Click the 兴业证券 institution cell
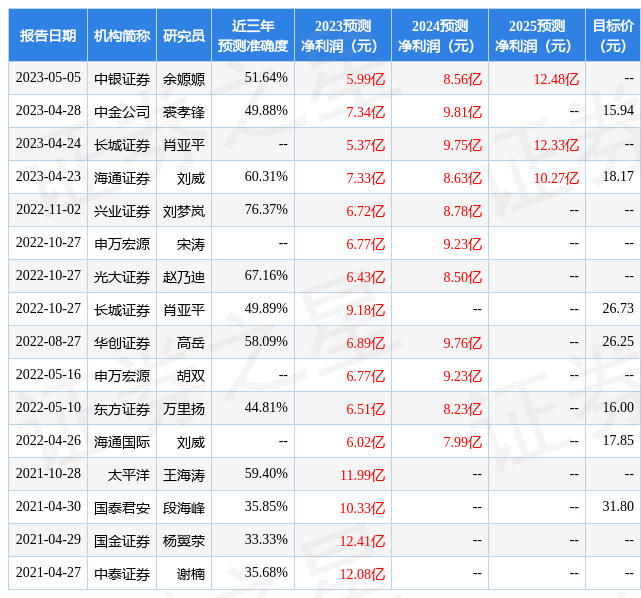Screen dimensions: 641x598 121,210
